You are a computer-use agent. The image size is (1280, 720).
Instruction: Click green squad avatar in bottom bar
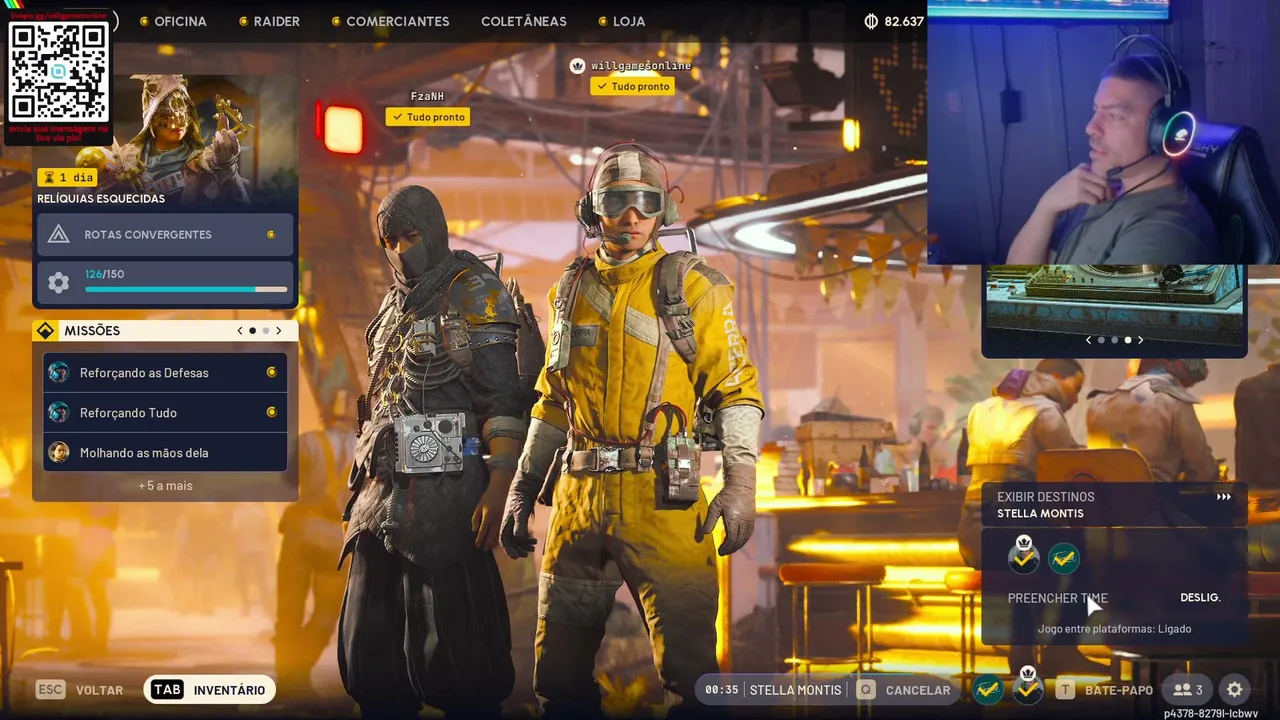(x=988, y=690)
